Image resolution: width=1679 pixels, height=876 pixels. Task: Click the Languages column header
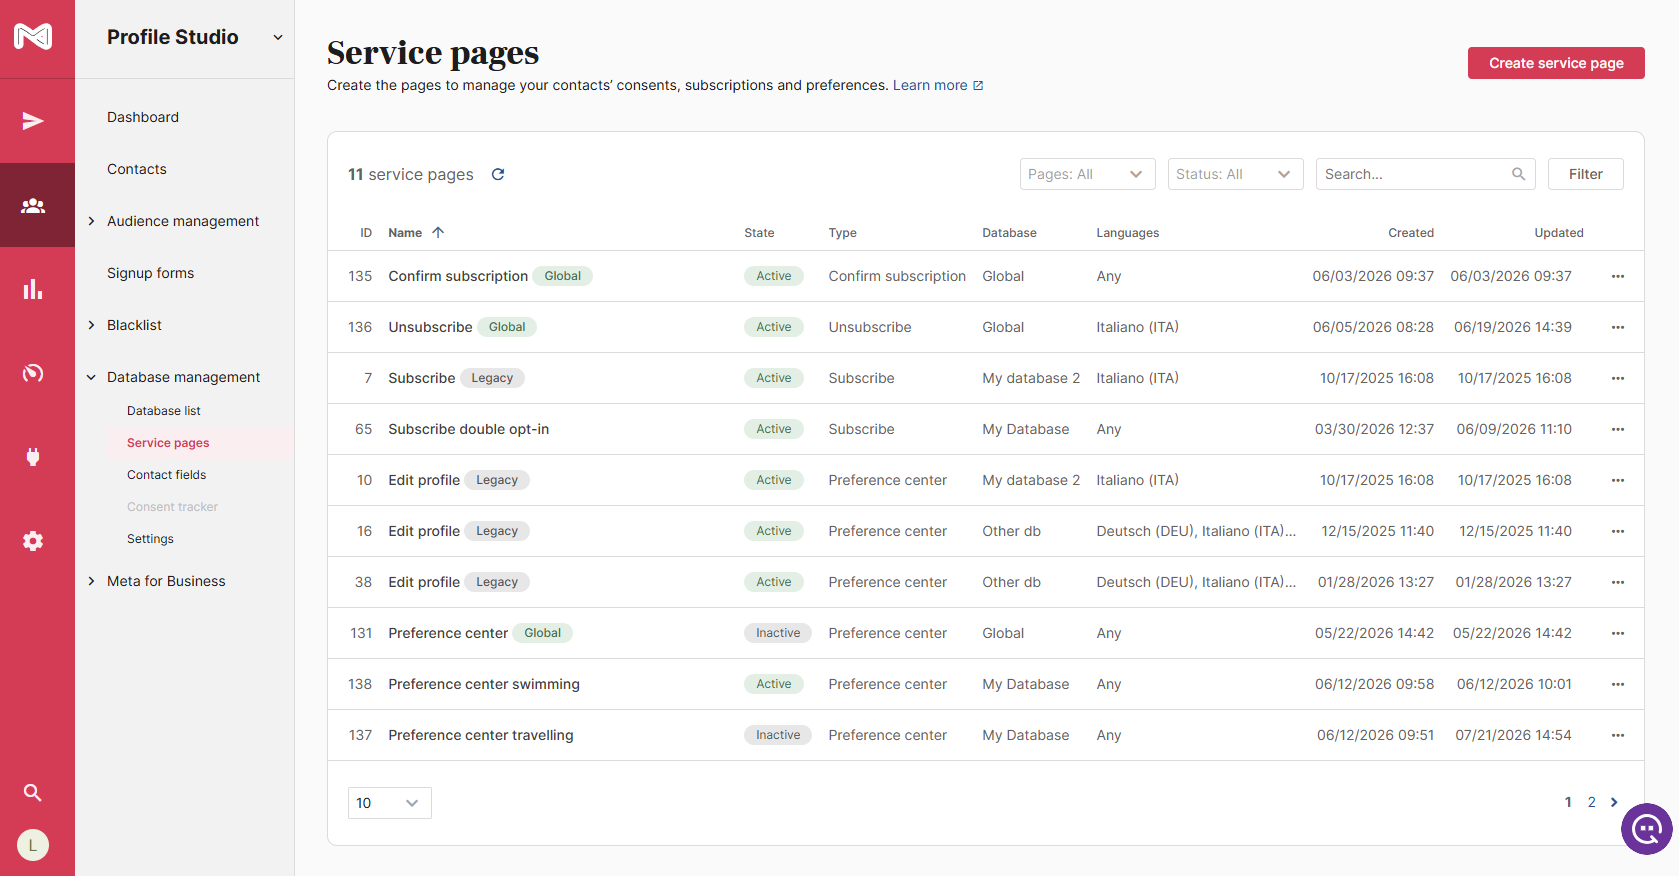1128,233
